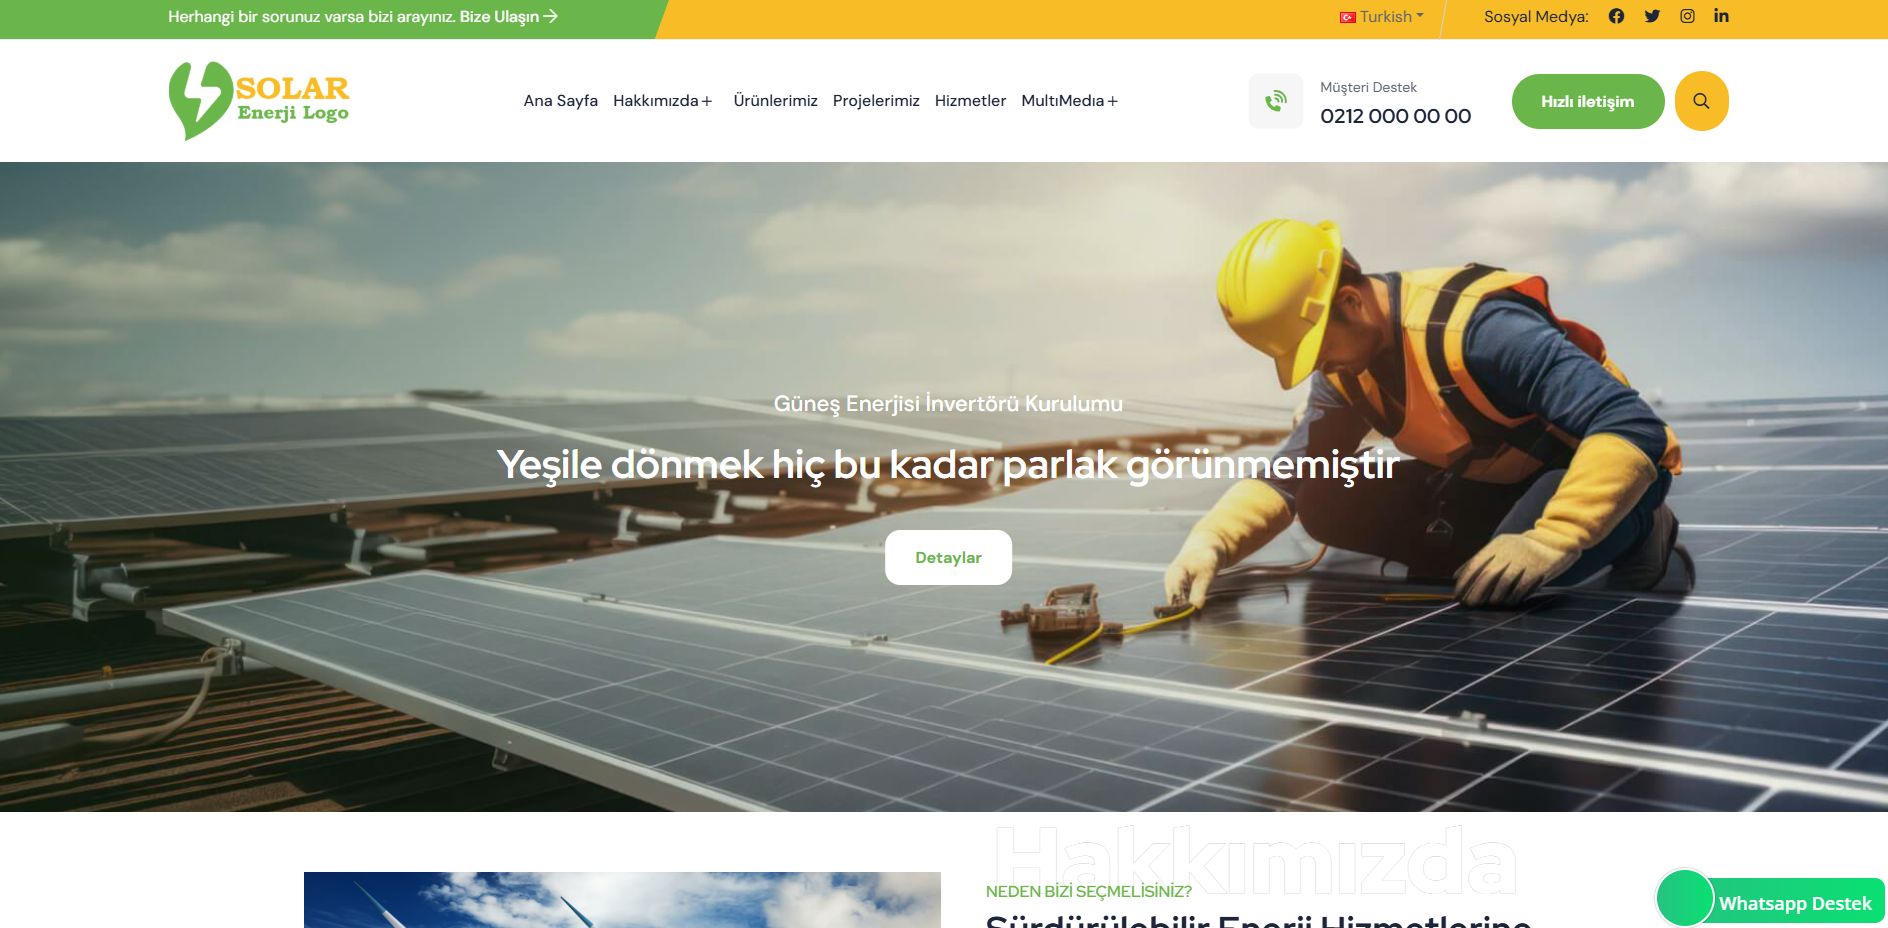This screenshot has width=1888, height=928.
Task: Open the Turkish language dropdown
Action: 1381,16
